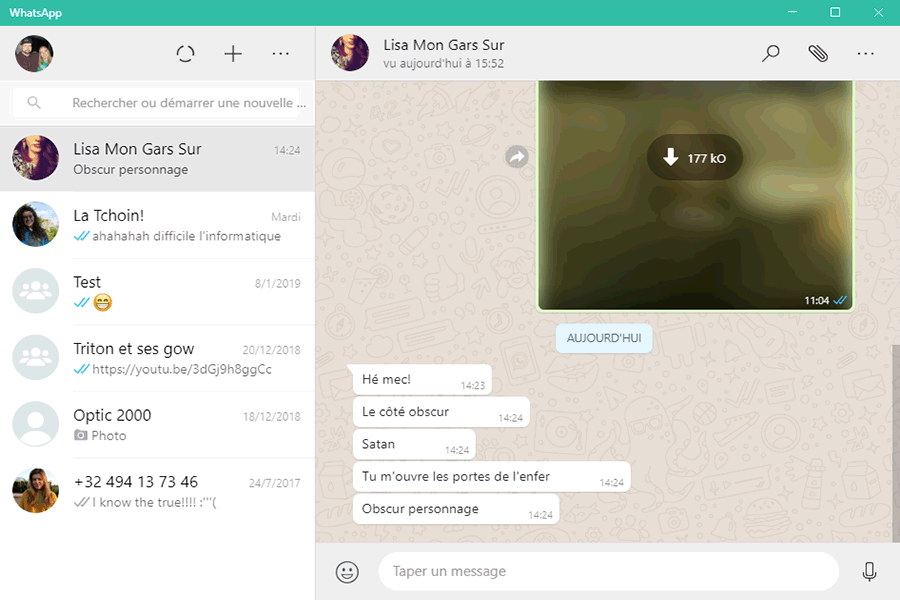Image resolution: width=900 pixels, height=600 pixels.
Task: Click Lisa Mon Gars Sur header name
Action: click(x=444, y=45)
